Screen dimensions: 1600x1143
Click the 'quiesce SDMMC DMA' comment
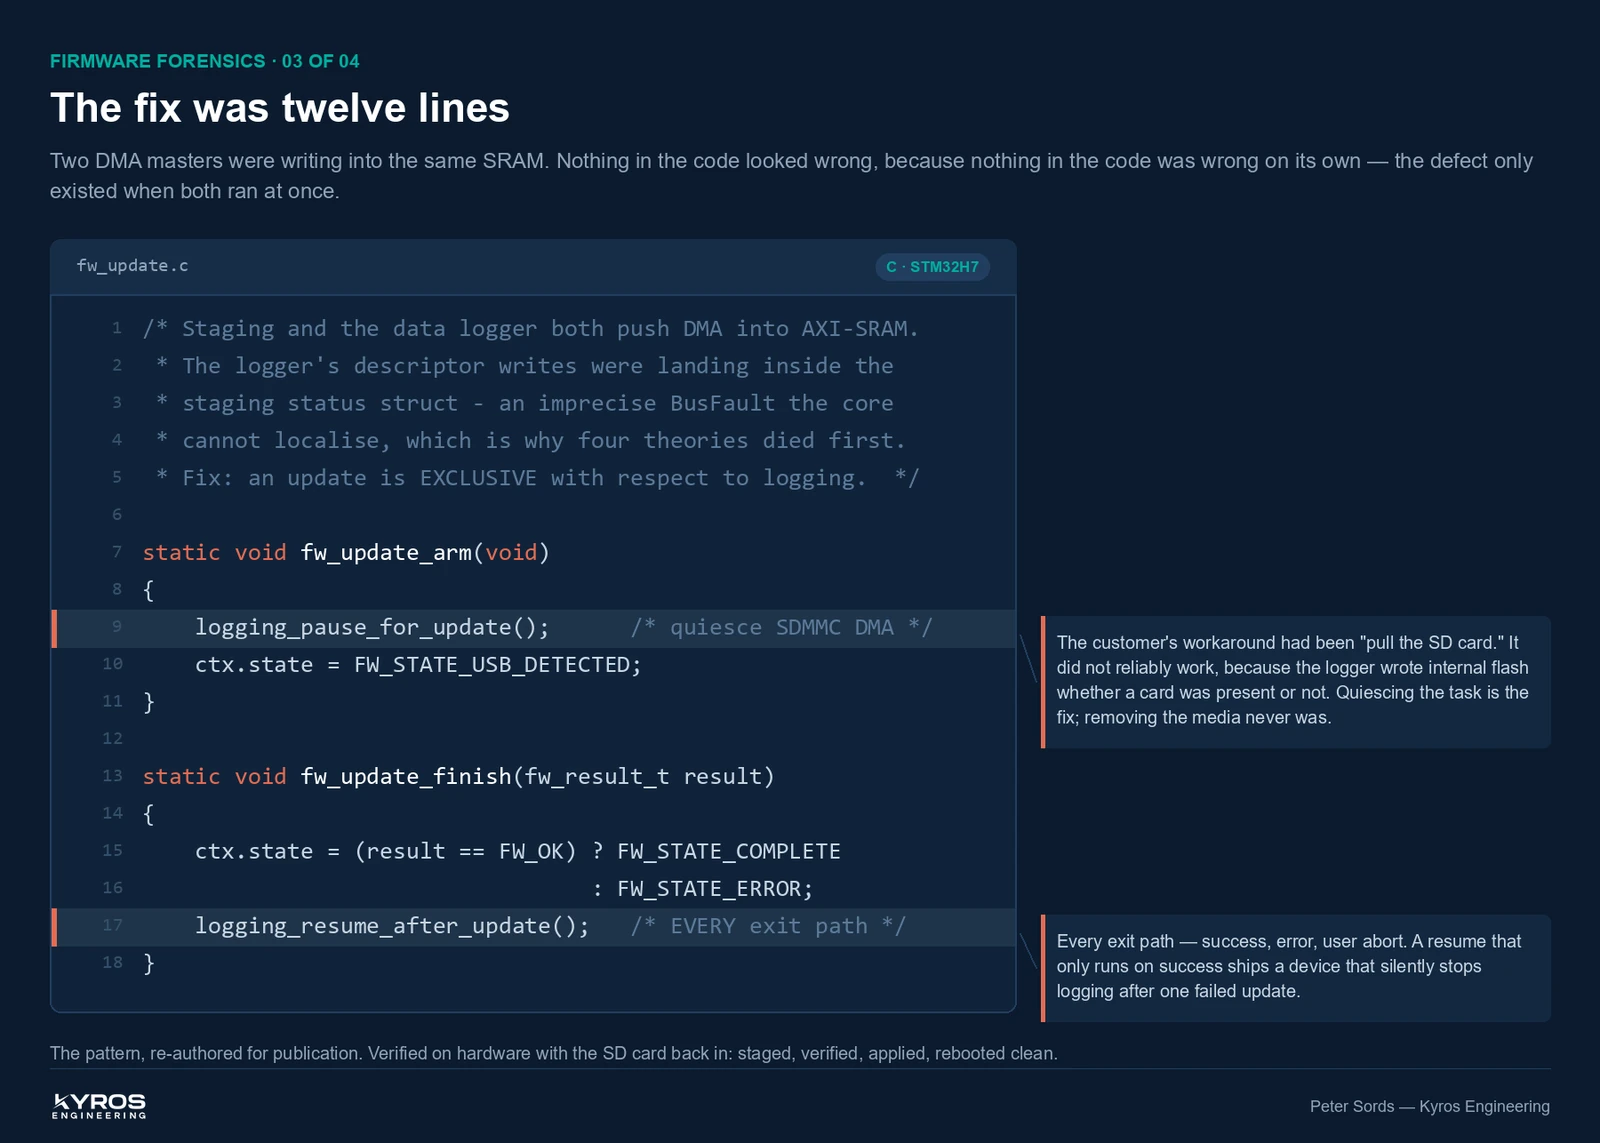click(781, 628)
